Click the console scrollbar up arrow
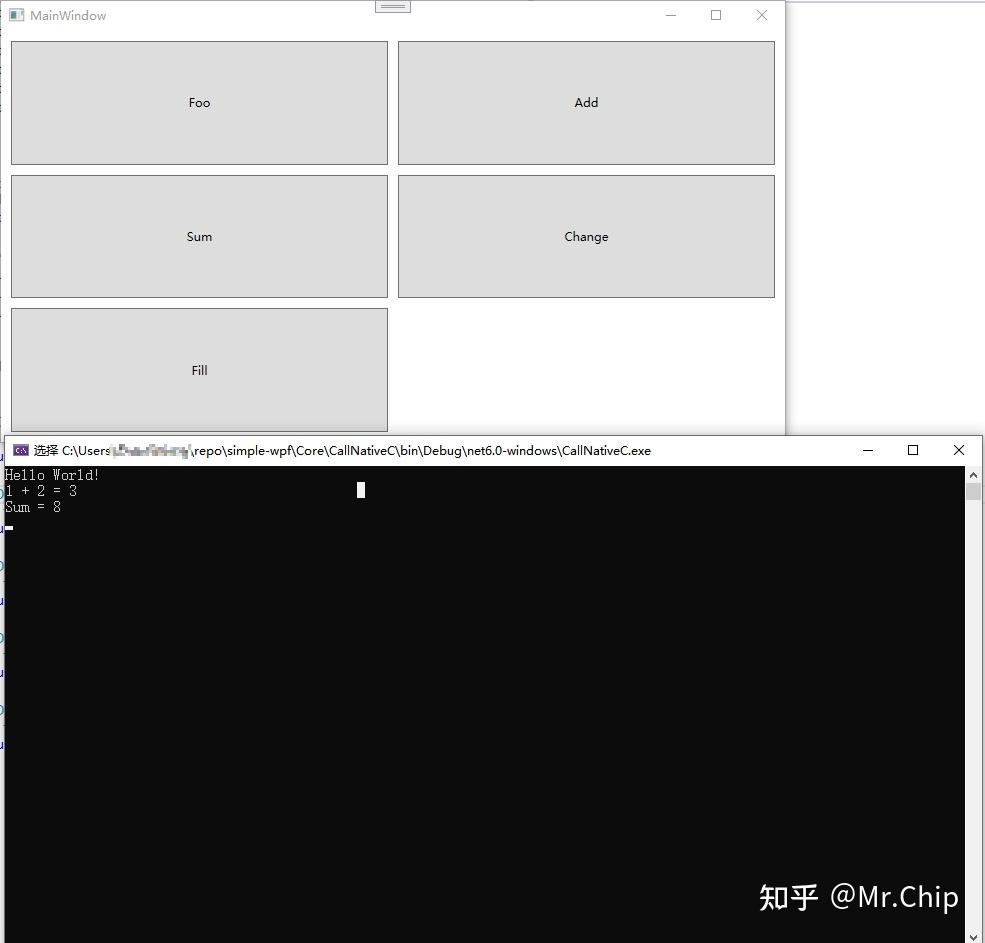985x943 pixels. pyautogui.click(x=972, y=474)
